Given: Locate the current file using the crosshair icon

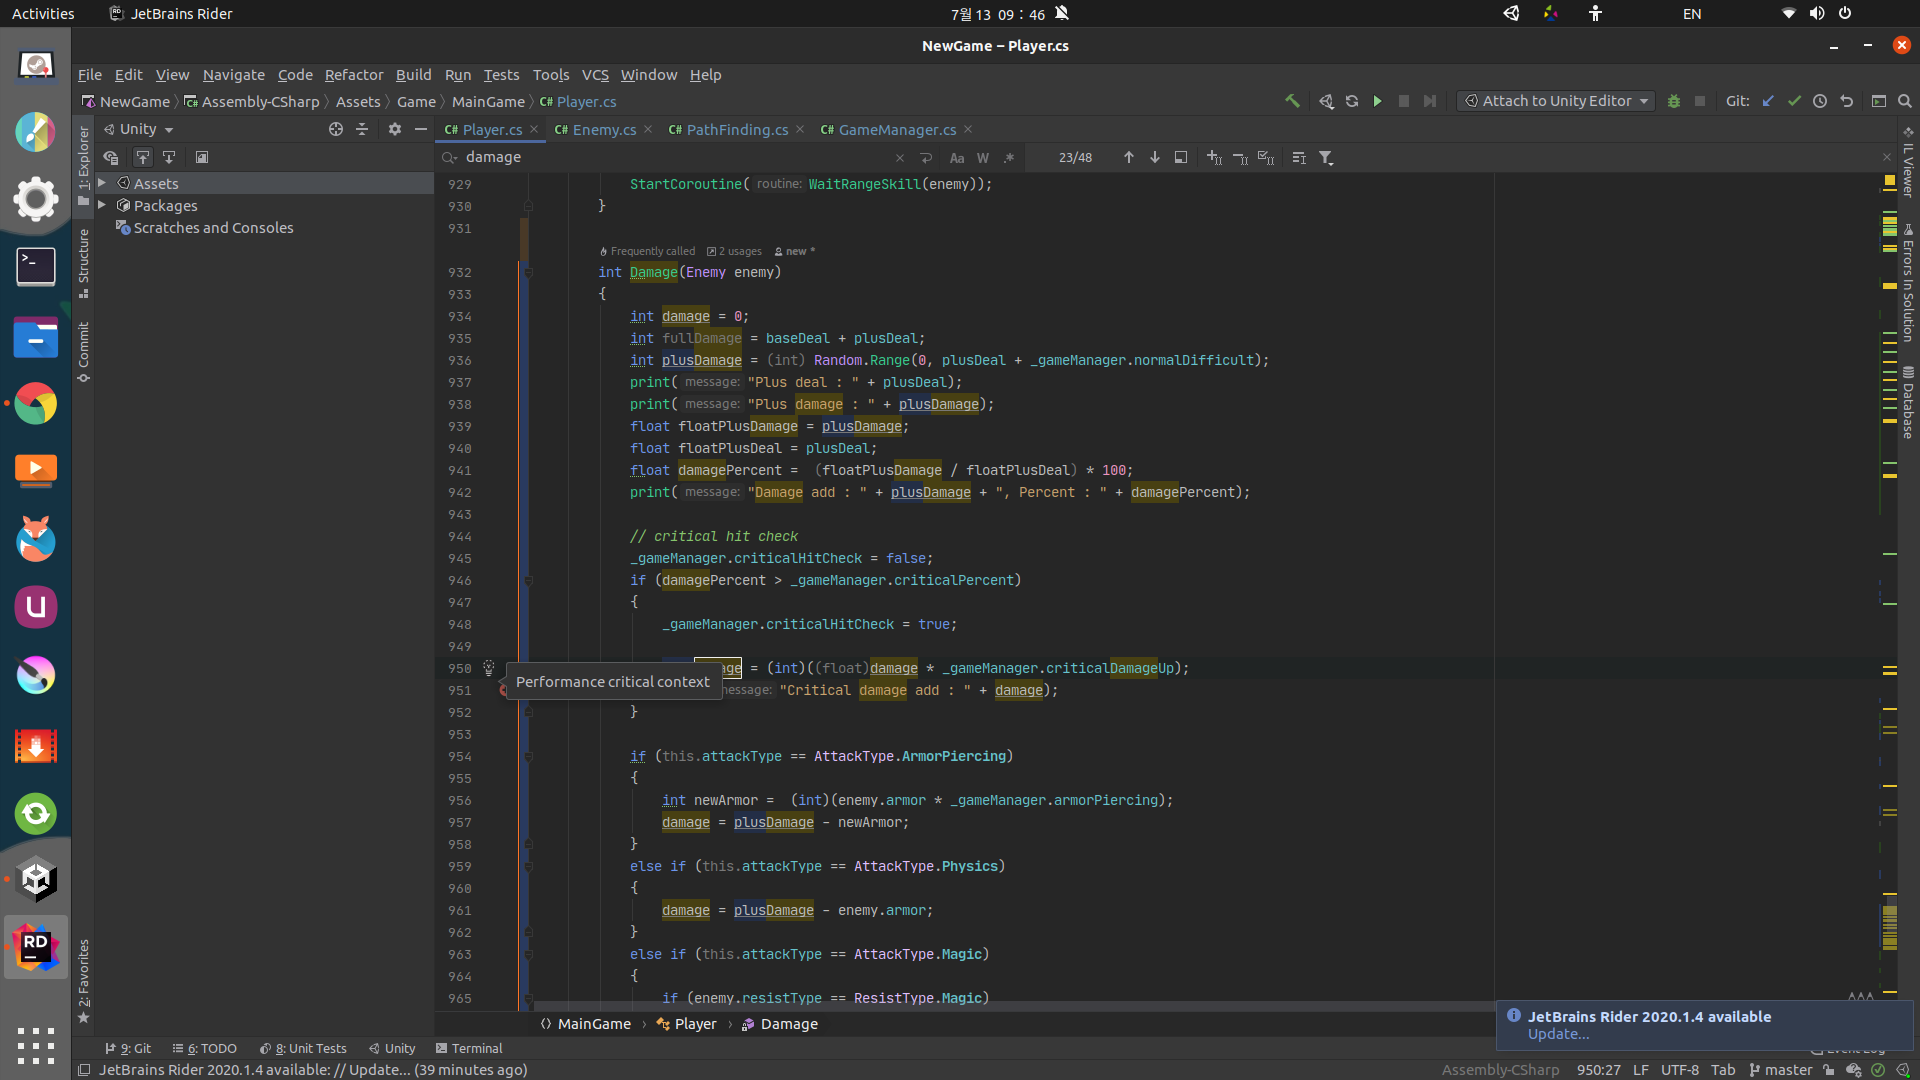Looking at the screenshot, I should click(x=336, y=129).
